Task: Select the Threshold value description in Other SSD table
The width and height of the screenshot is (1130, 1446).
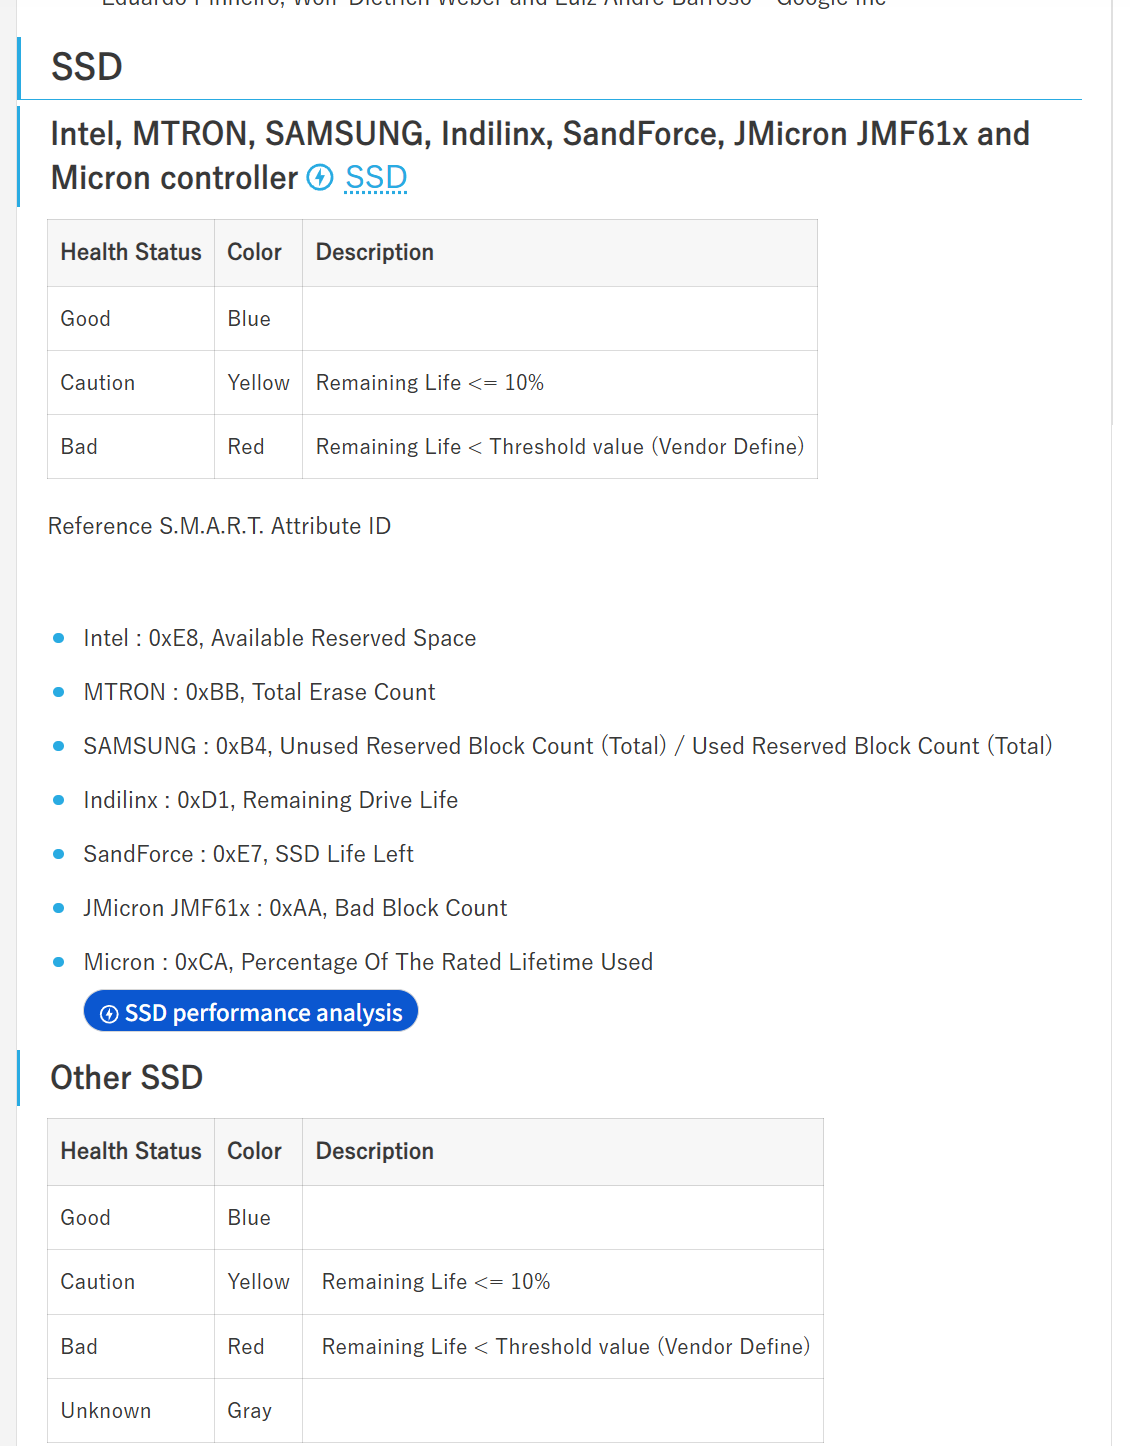Action: coord(563,1347)
